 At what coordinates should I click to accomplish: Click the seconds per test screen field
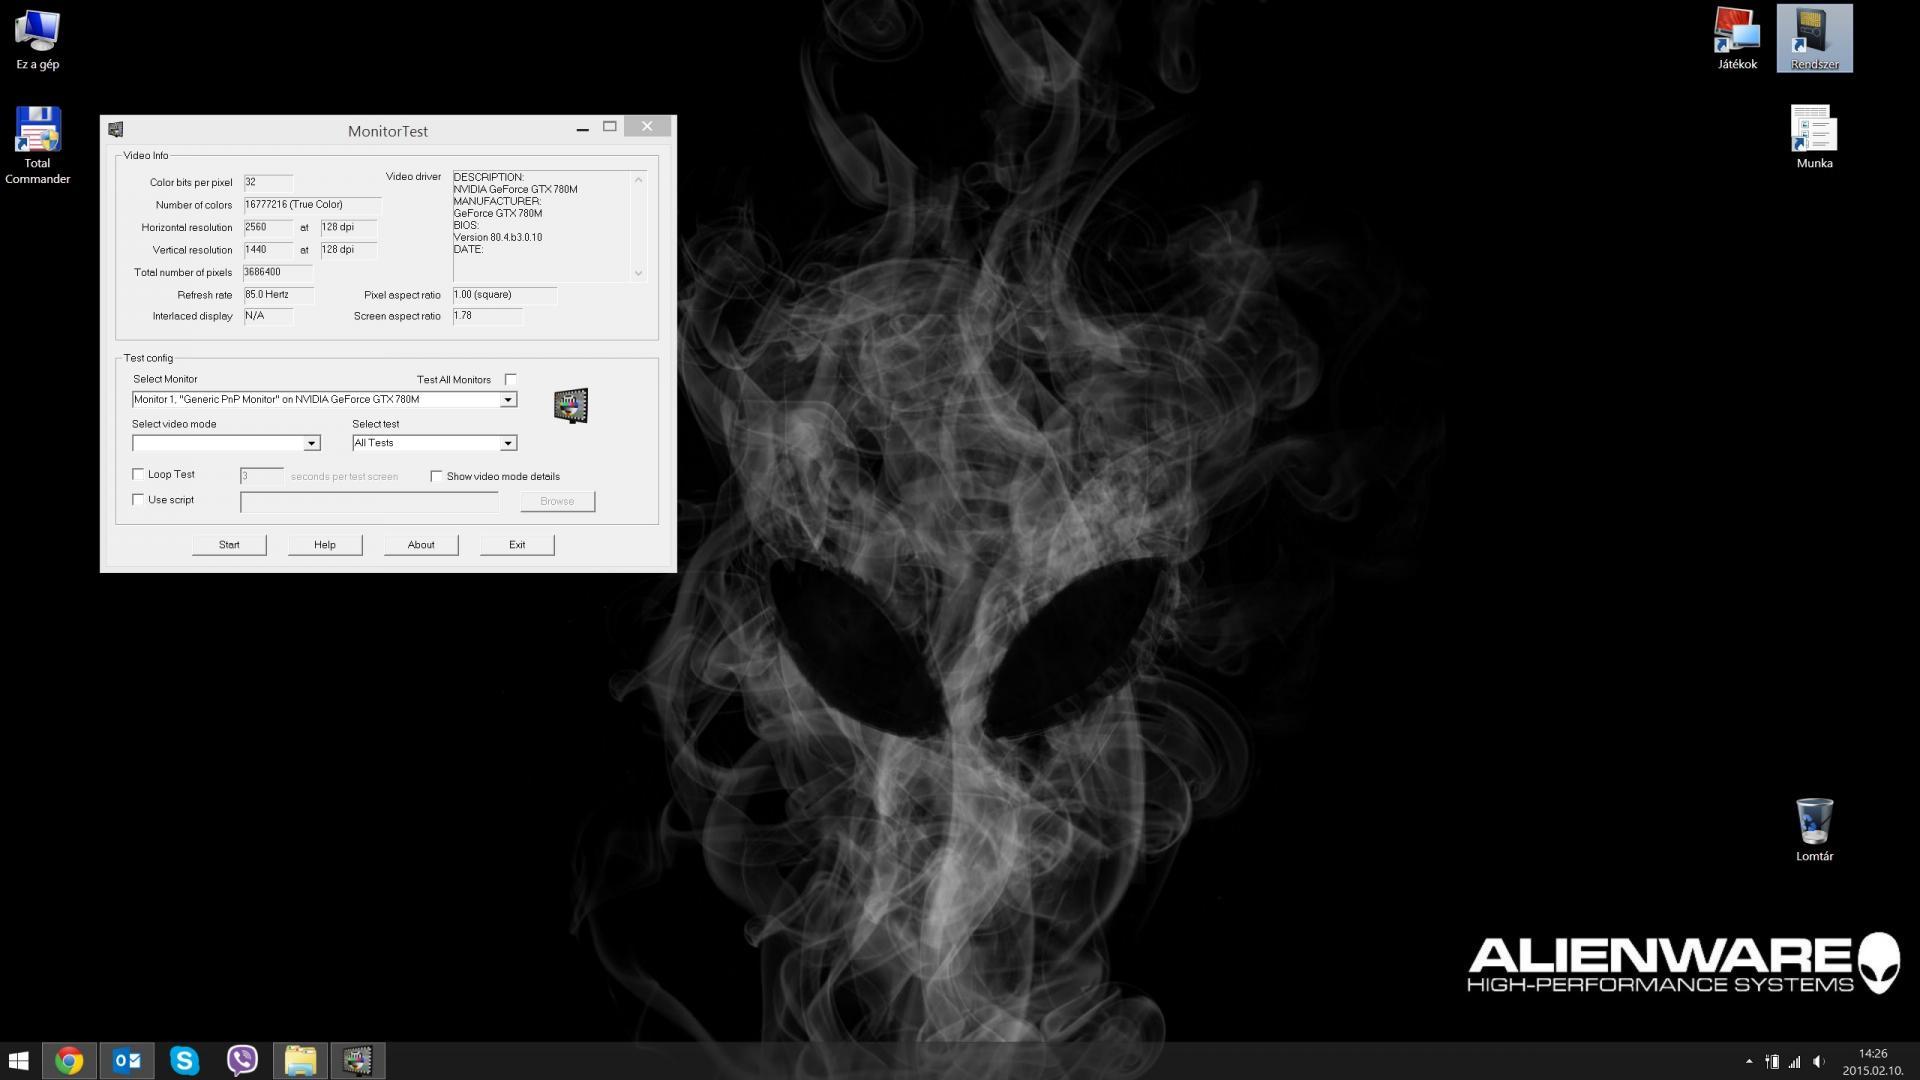pyautogui.click(x=262, y=476)
